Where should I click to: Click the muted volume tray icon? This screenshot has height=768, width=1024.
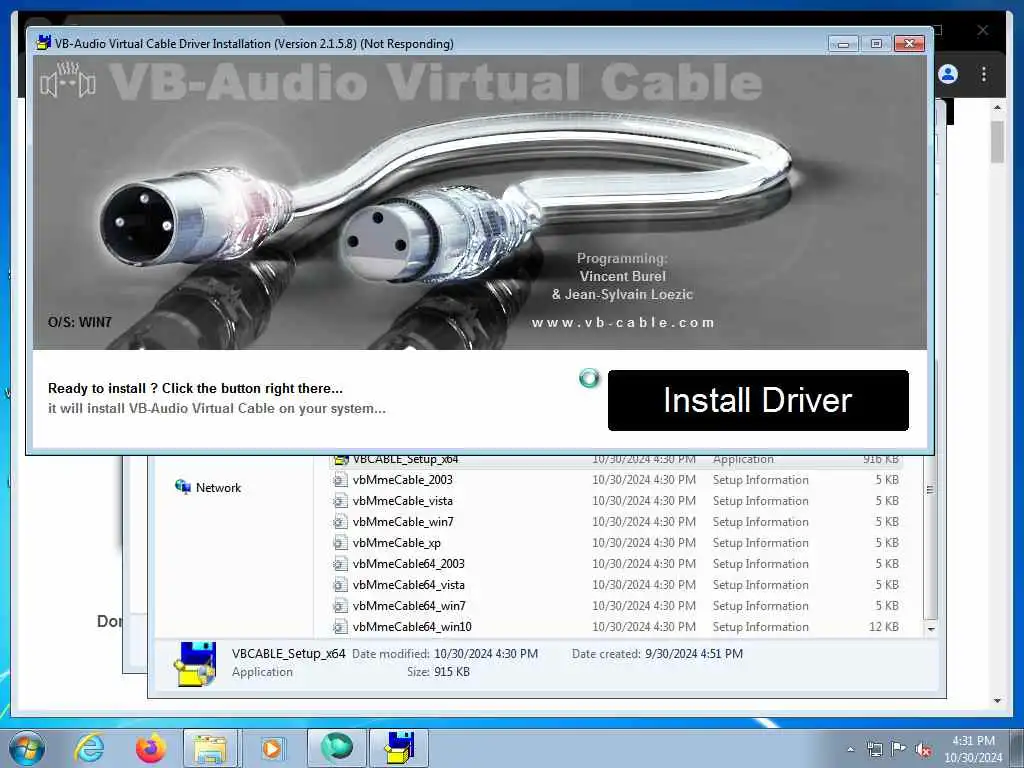point(923,749)
